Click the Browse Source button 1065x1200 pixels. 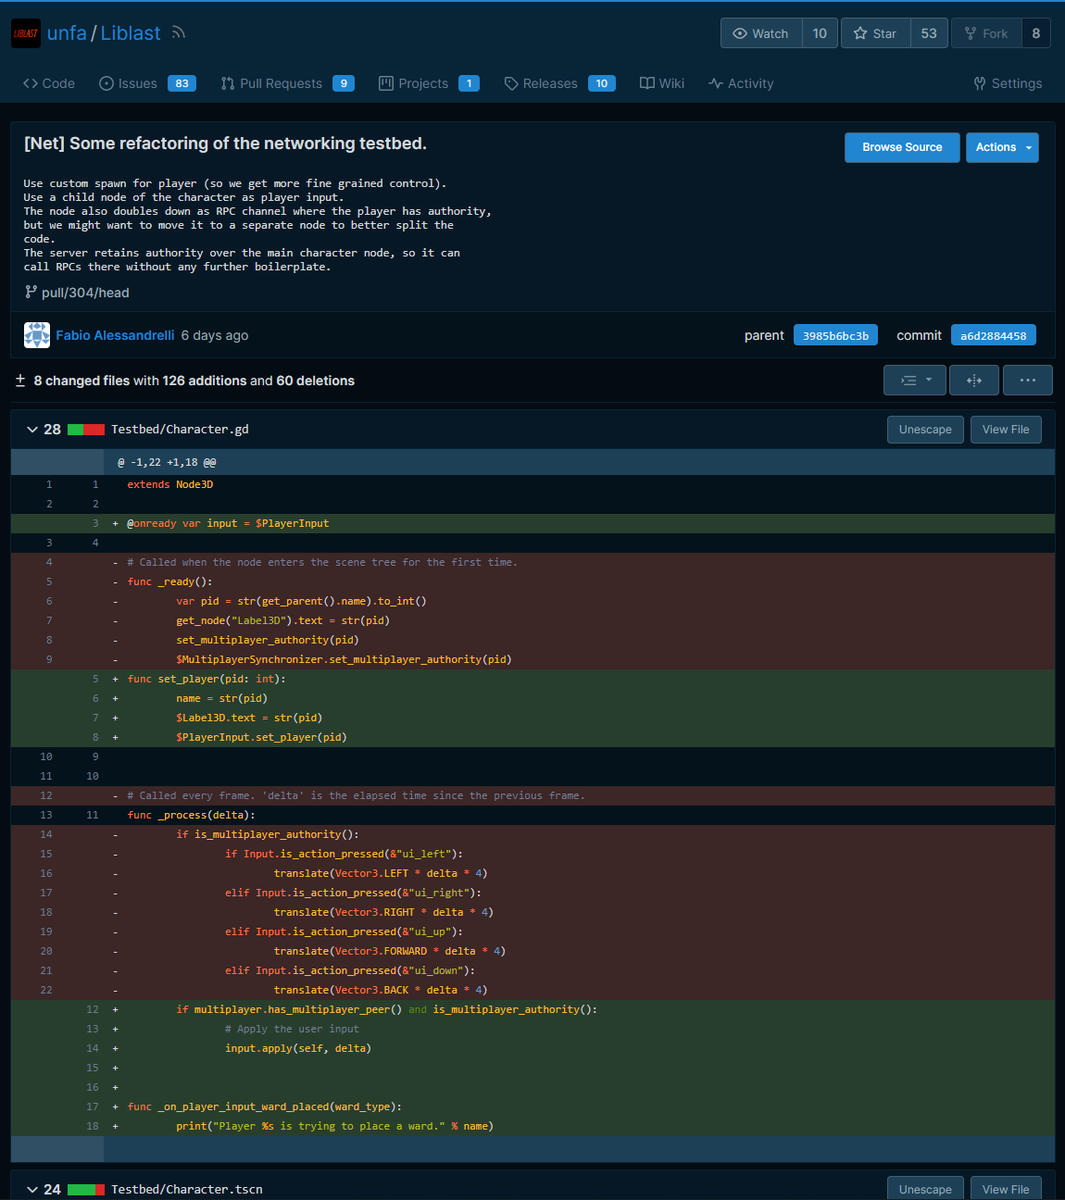[902, 147]
